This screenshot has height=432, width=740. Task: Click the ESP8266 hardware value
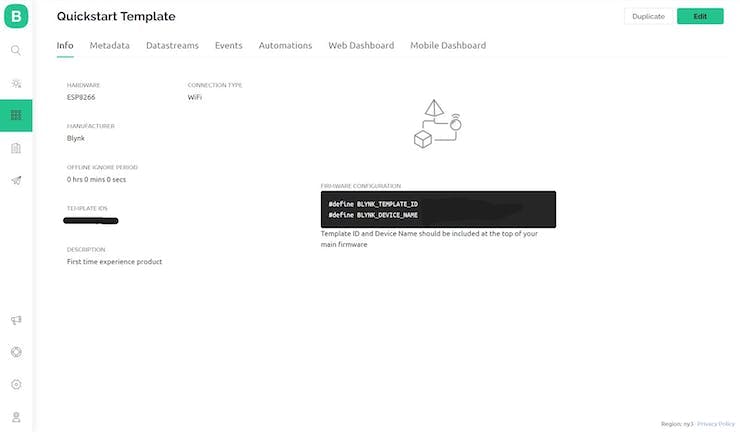(x=81, y=97)
